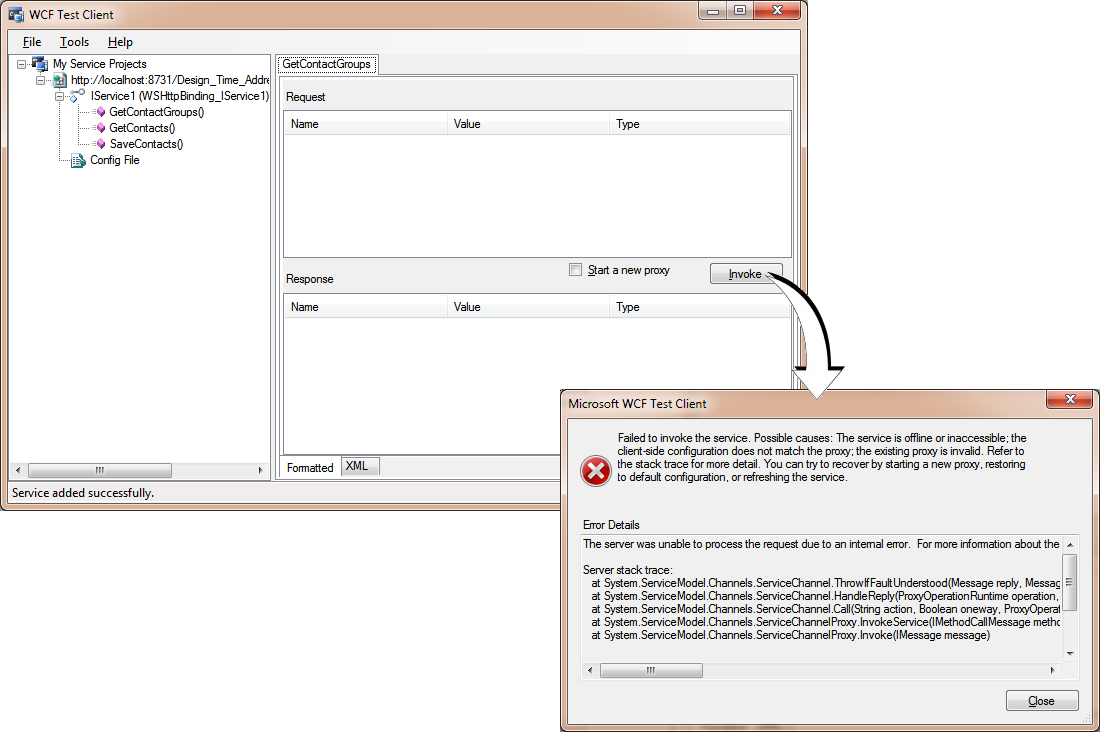The image size is (1100, 732).
Task: Click the GetContacts() method icon
Action: pos(100,128)
